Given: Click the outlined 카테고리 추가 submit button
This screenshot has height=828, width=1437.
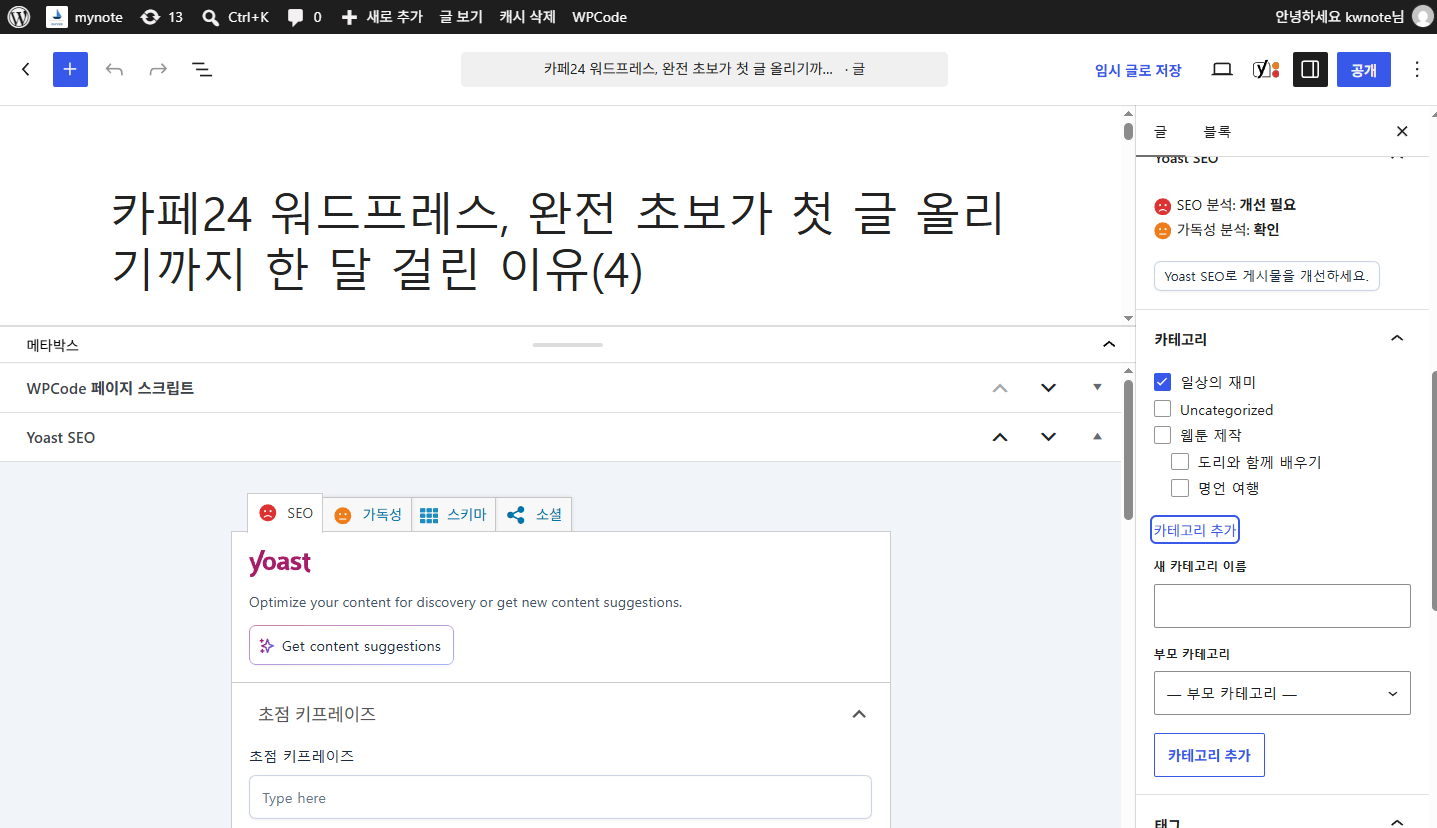Looking at the screenshot, I should (x=1209, y=755).
